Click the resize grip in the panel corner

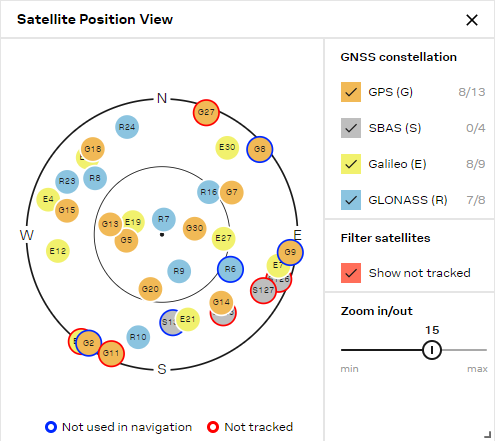click(488, 434)
